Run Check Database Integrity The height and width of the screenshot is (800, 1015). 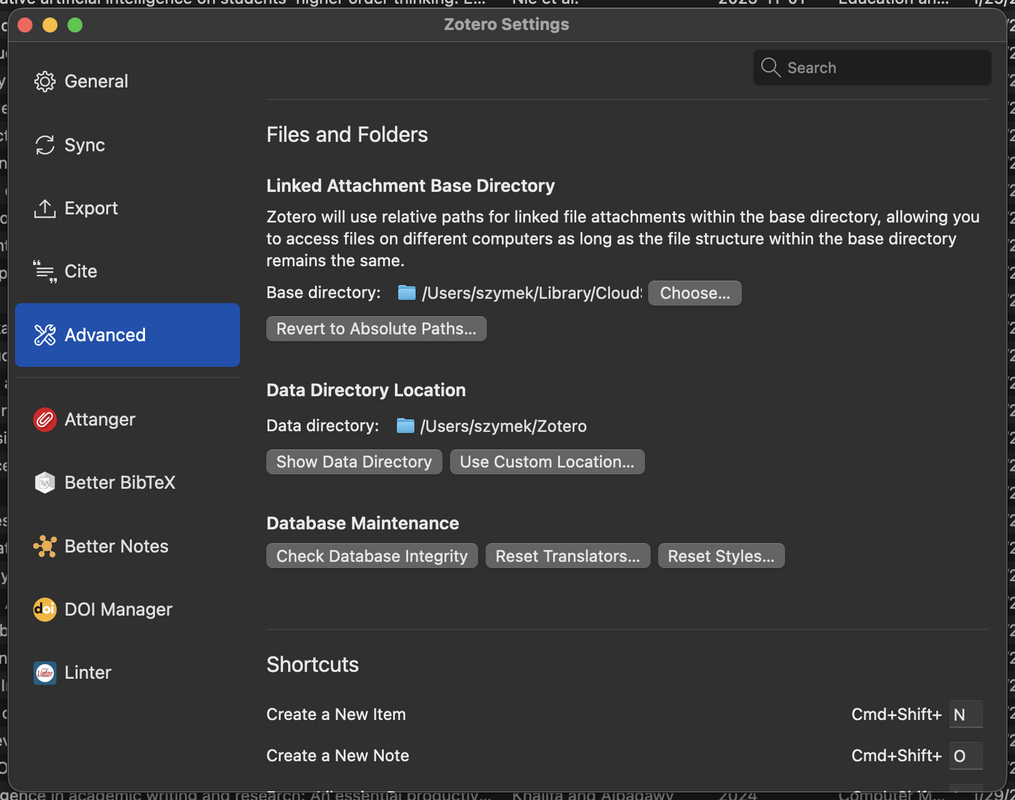[371, 555]
